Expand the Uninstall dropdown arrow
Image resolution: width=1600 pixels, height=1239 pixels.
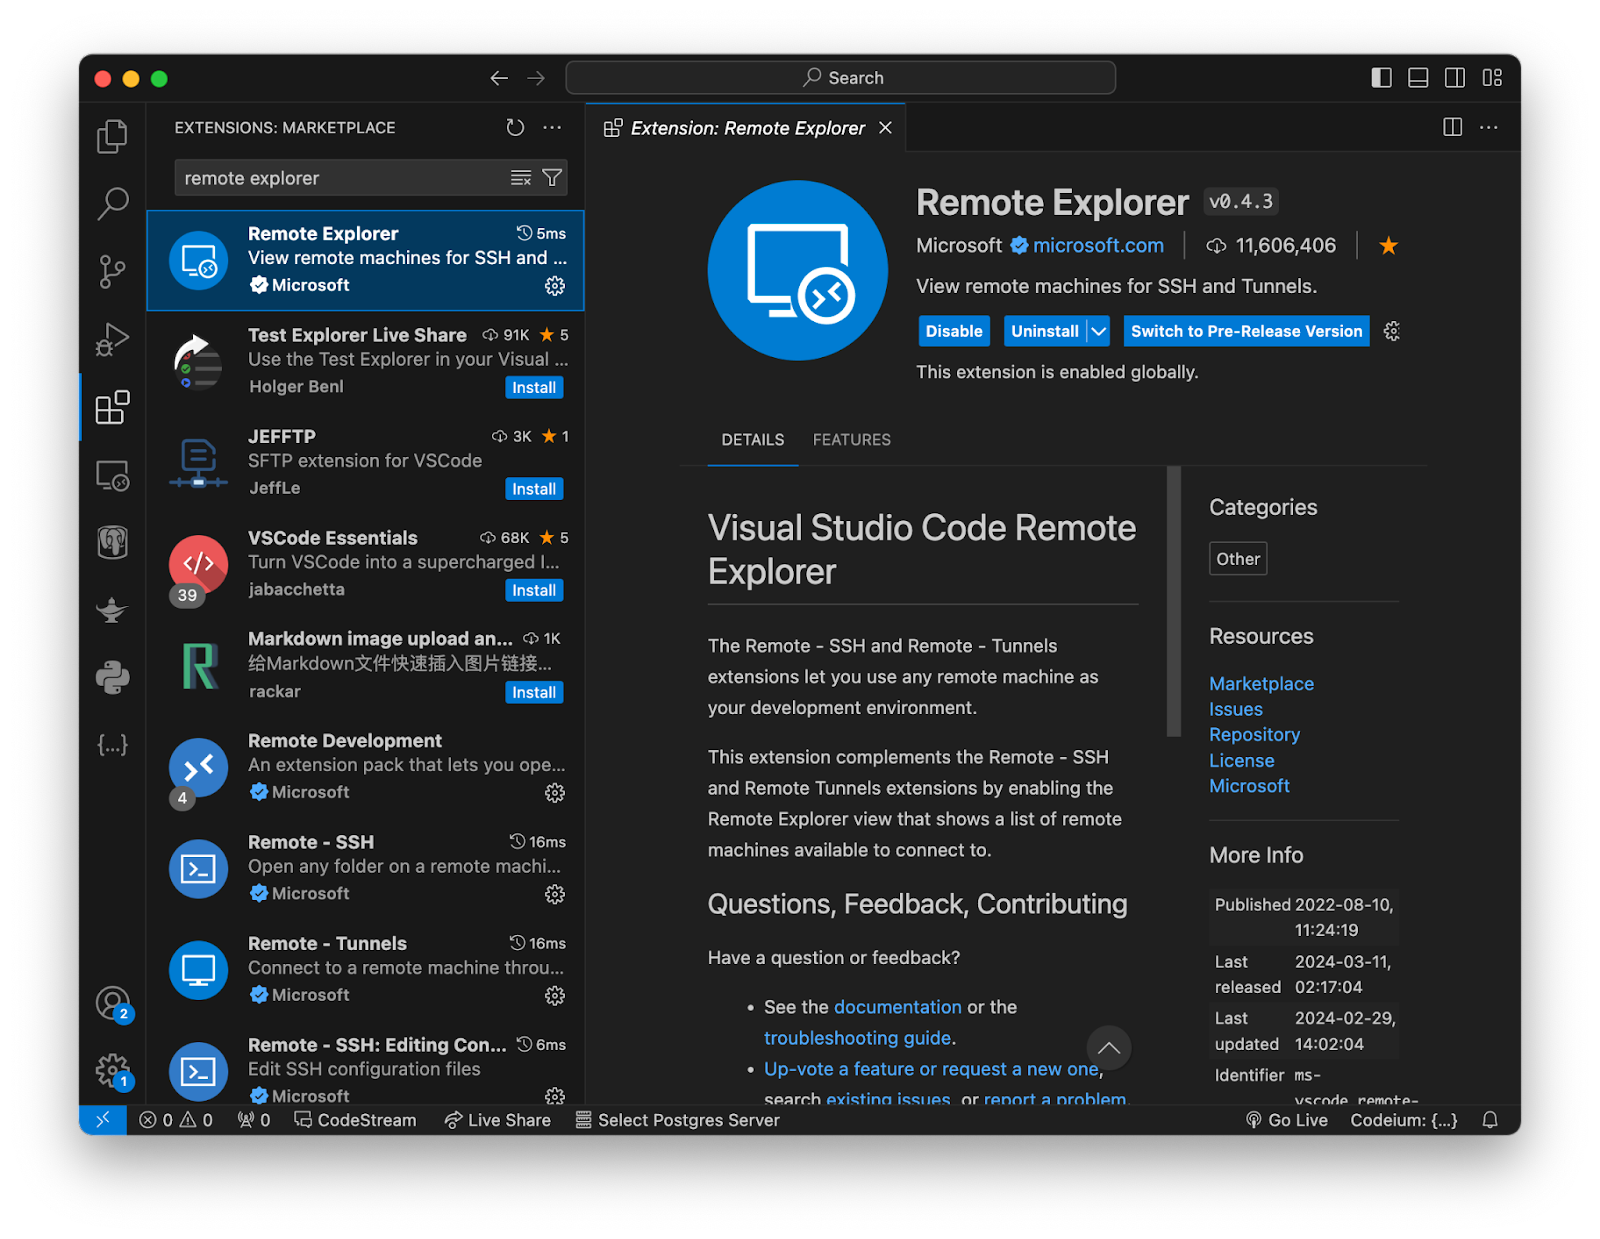1098,331
